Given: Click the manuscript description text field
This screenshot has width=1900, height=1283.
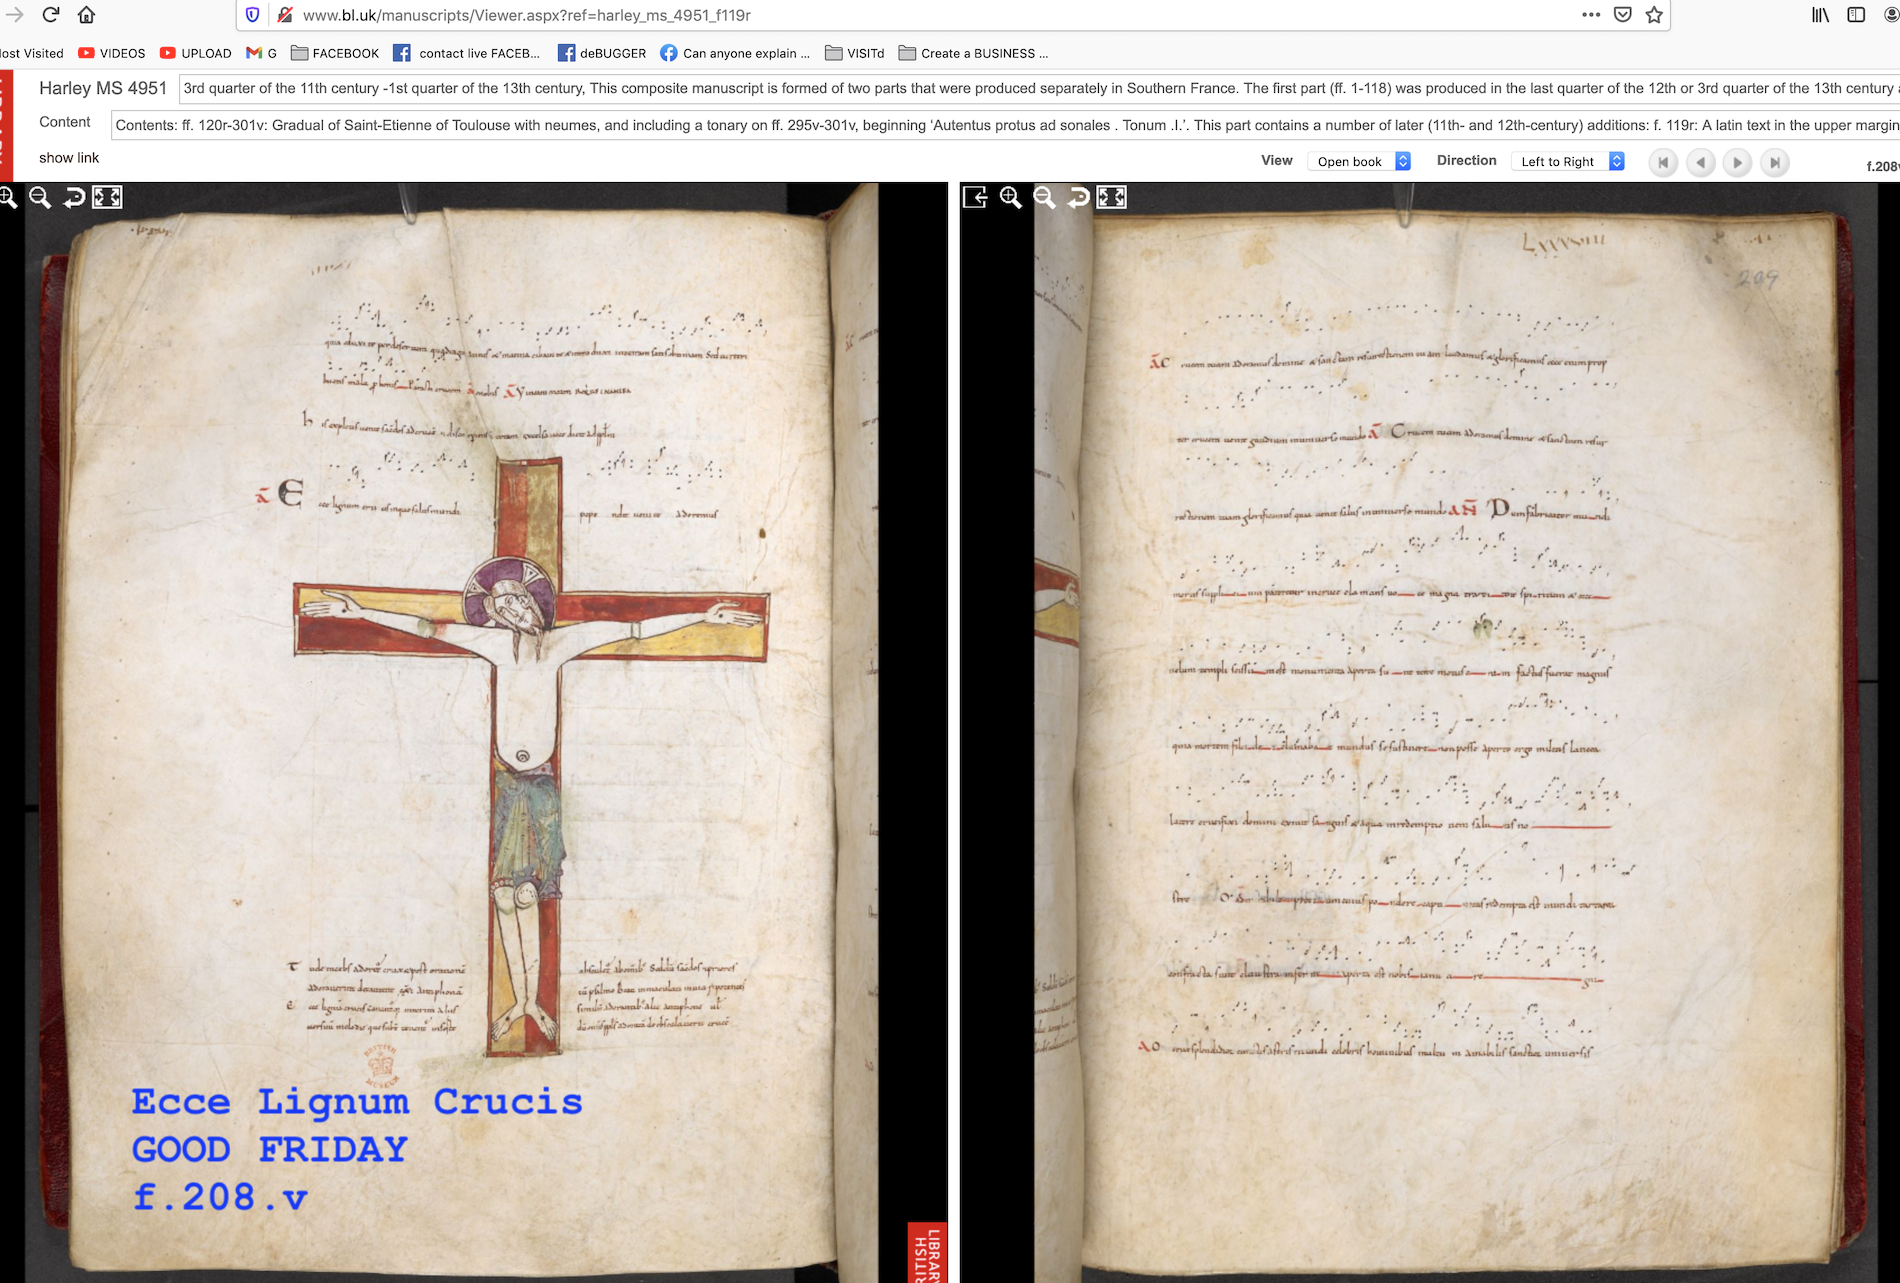Looking at the screenshot, I should [x=1039, y=88].
